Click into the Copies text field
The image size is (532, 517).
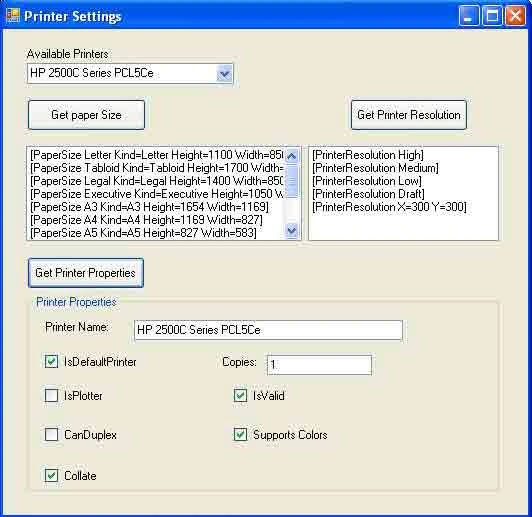point(319,365)
